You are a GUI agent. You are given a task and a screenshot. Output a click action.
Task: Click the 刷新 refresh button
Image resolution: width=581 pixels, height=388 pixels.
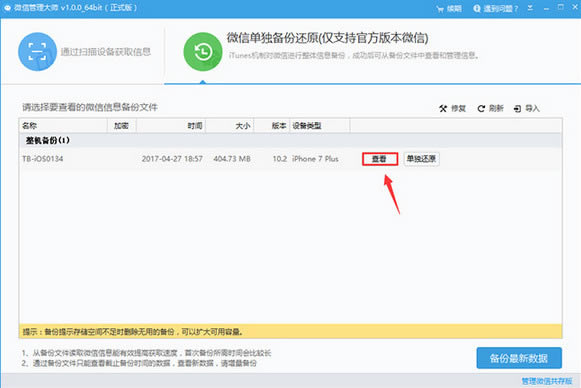pyautogui.click(x=491, y=108)
